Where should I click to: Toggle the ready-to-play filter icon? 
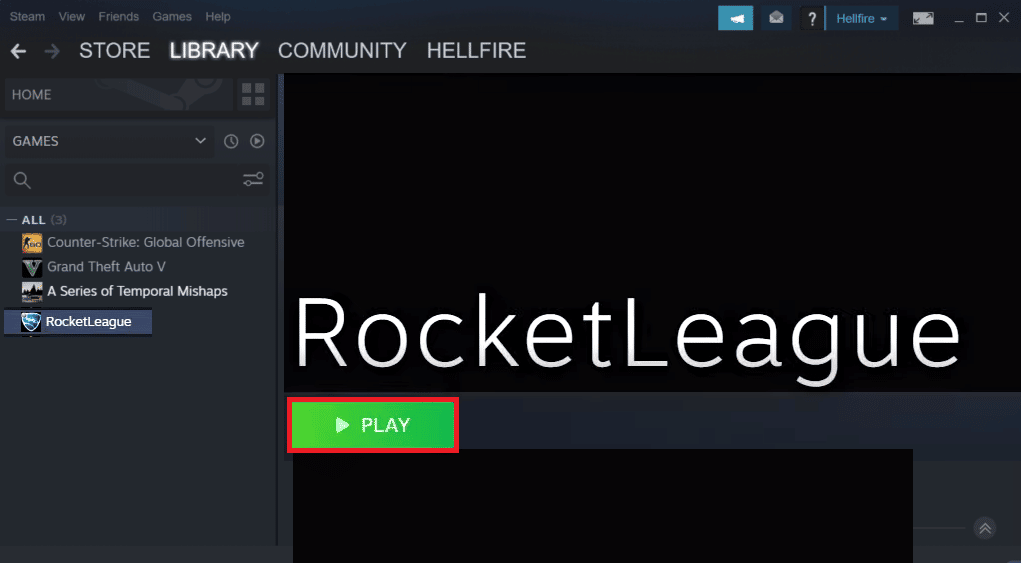(257, 141)
